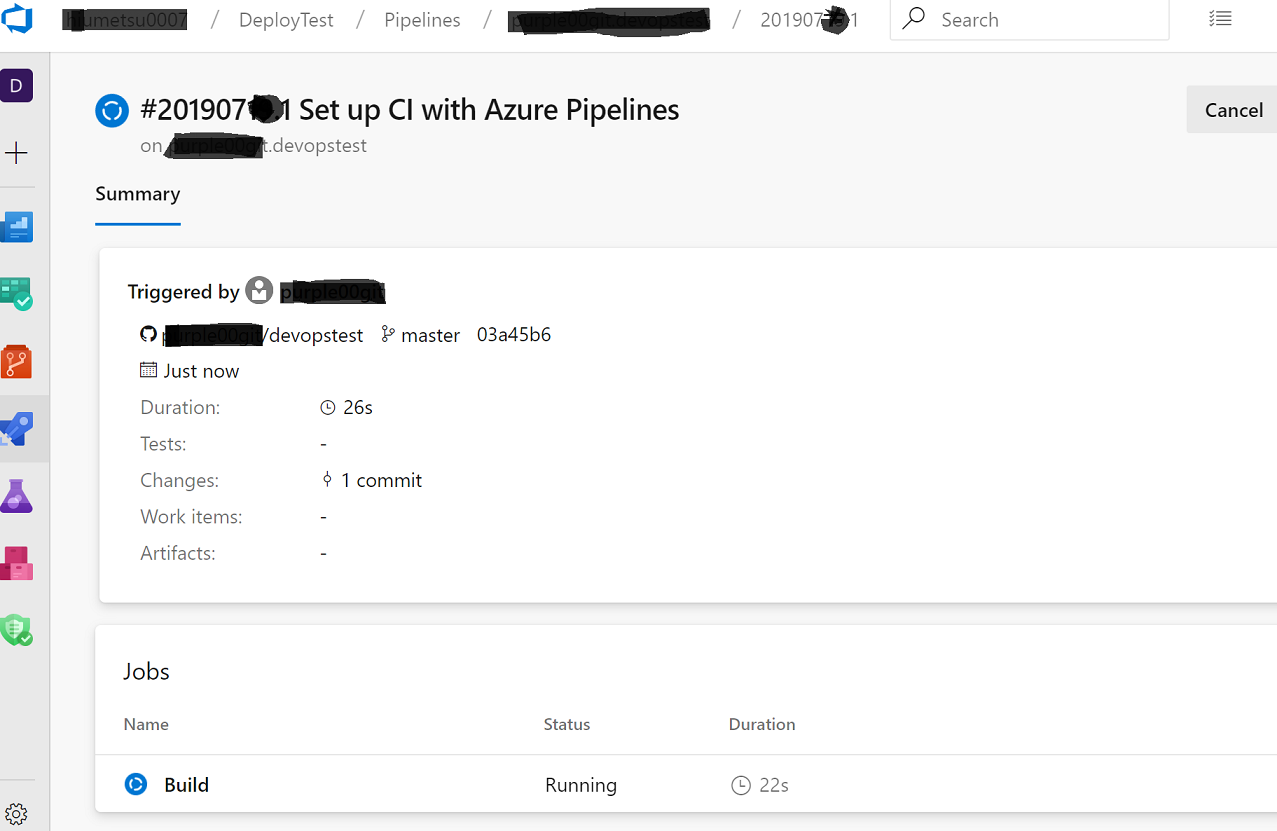Open the Build job in the Jobs list
This screenshot has height=831, width=1277.
[x=186, y=784]
